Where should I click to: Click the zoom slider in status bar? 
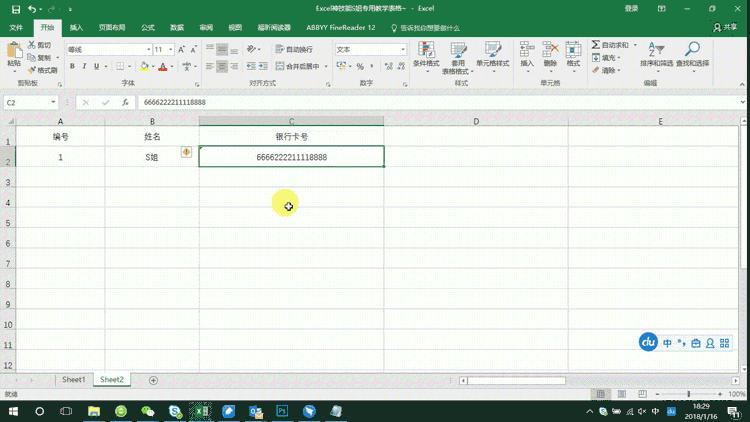(x=689, y=394)
